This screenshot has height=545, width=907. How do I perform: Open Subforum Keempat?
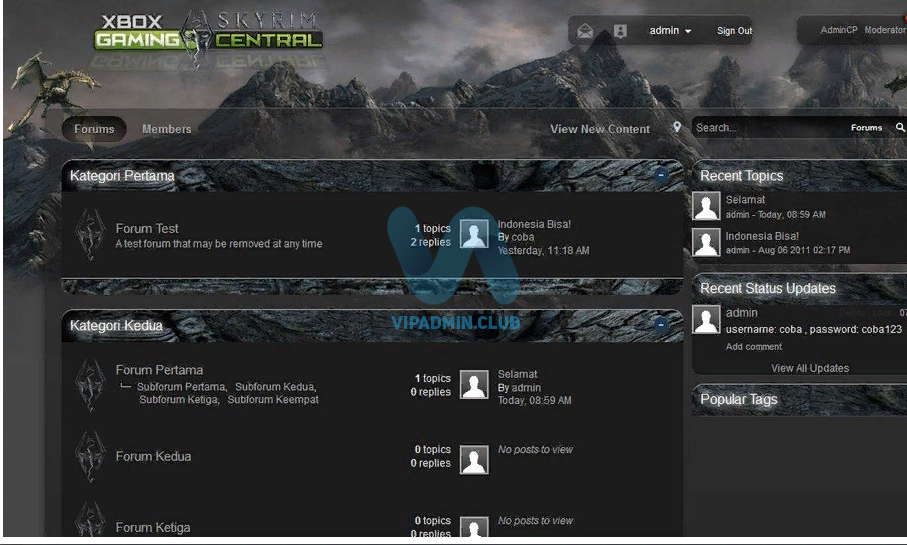tap(273, 399)
